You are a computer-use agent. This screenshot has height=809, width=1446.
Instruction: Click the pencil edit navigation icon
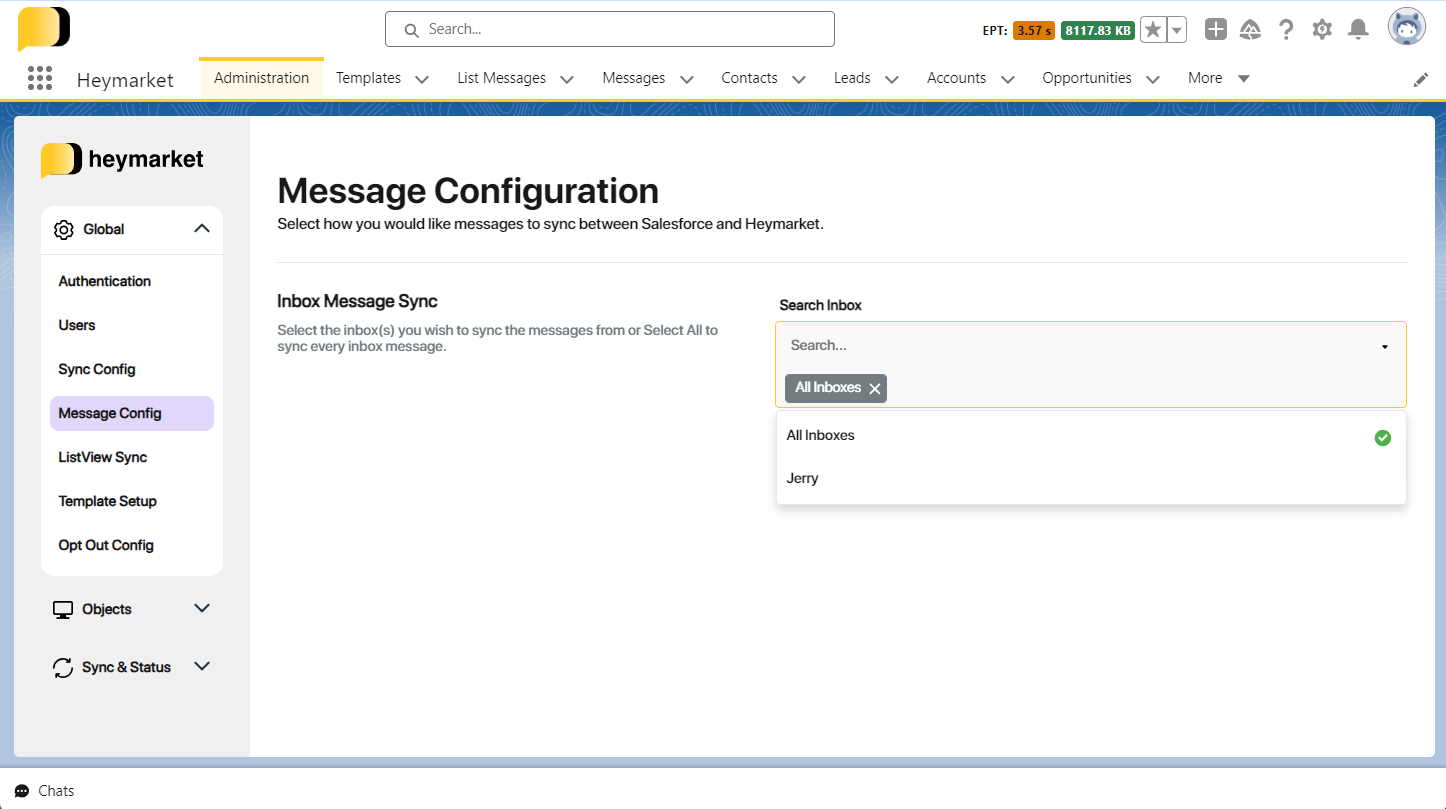(x=1421, y=80)
